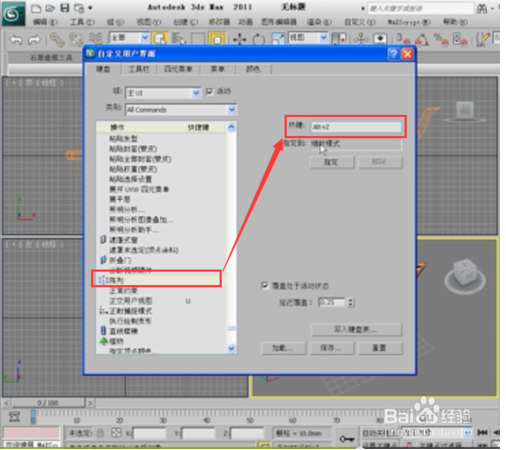This screenshot has width=506, height=450.
Task: Select the Unlink selection icon
Action: click(x=76, y=39)
